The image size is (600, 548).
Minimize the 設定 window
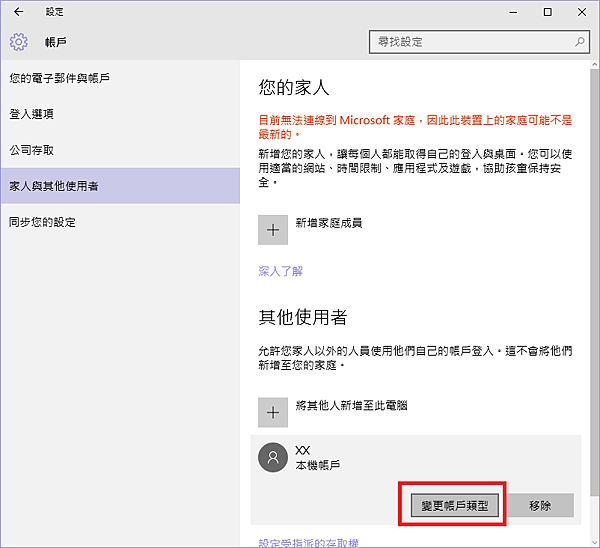click(x=513, y=12)
